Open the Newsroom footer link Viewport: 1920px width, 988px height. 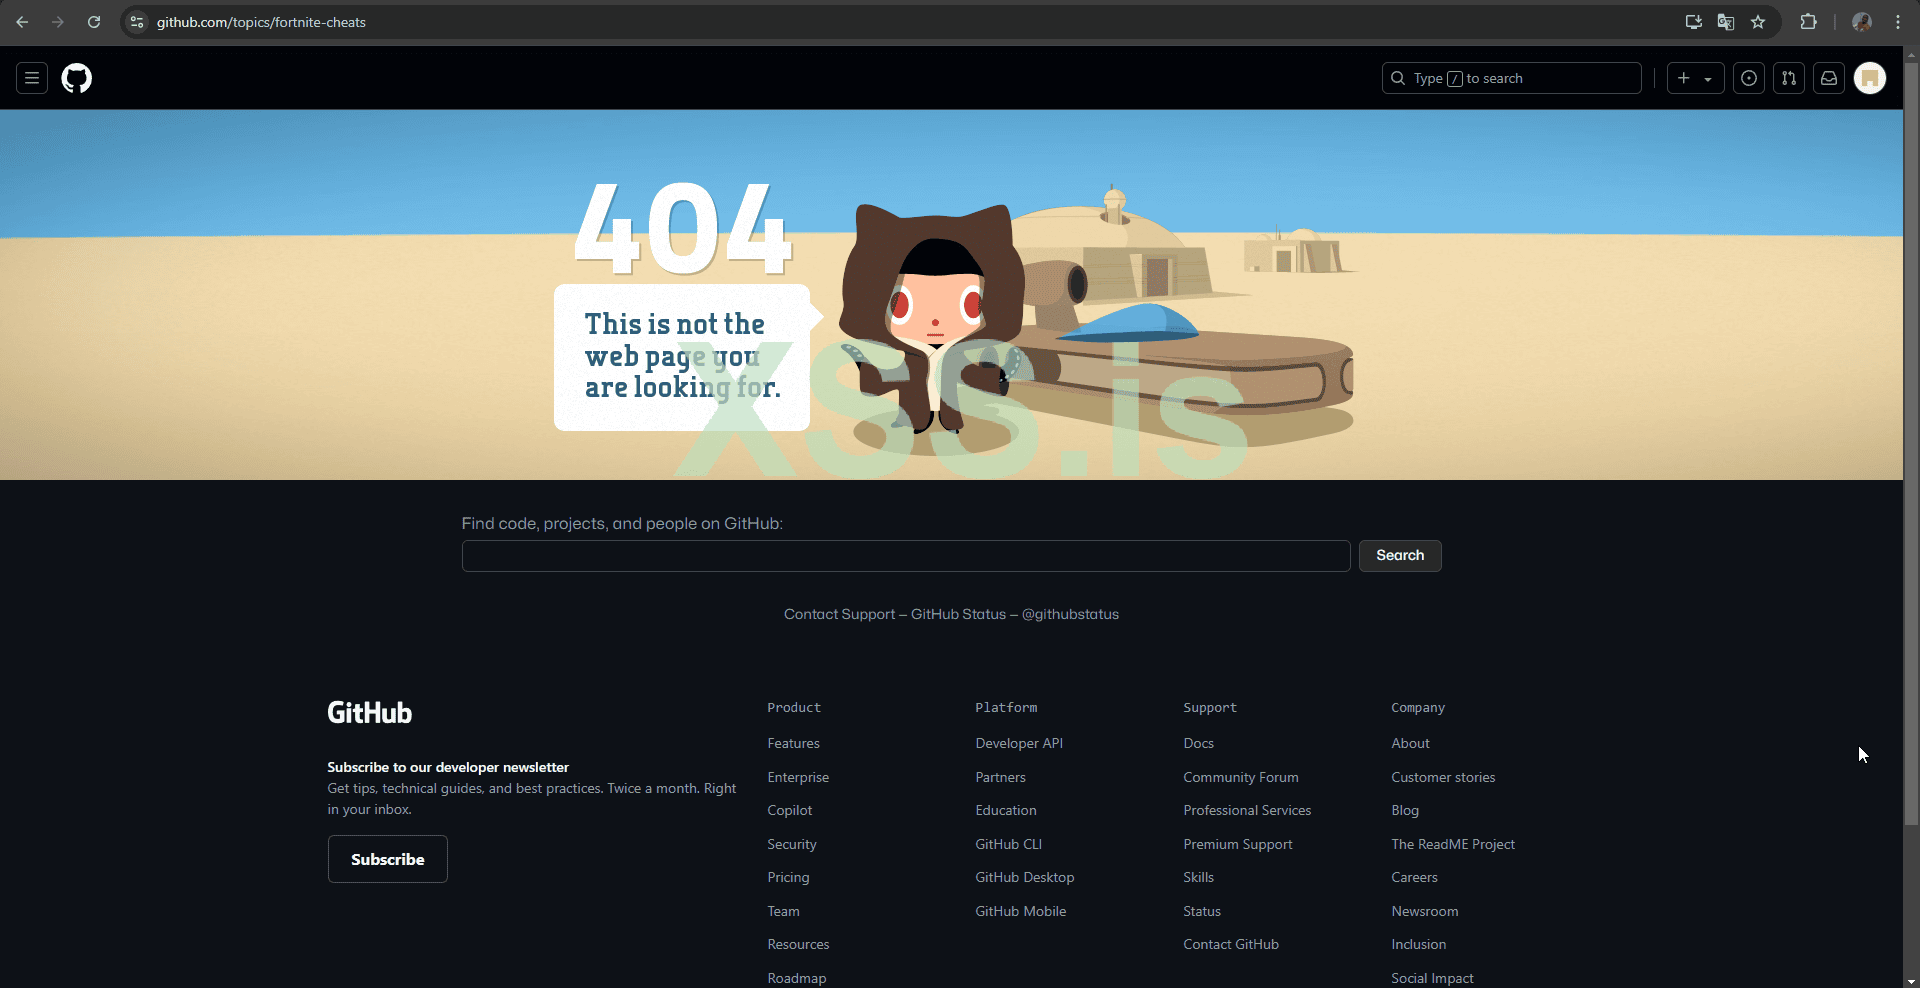point(1425,911)
